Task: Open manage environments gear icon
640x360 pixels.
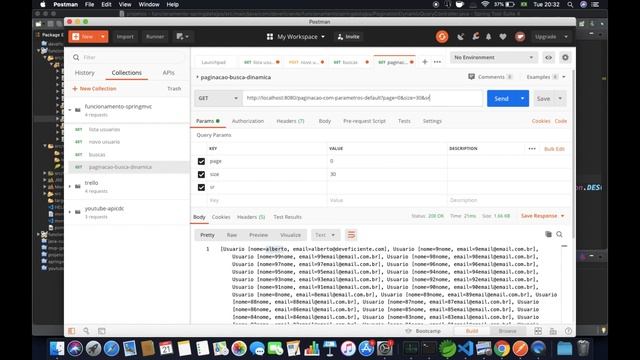Action: click(x=565, y=58)
